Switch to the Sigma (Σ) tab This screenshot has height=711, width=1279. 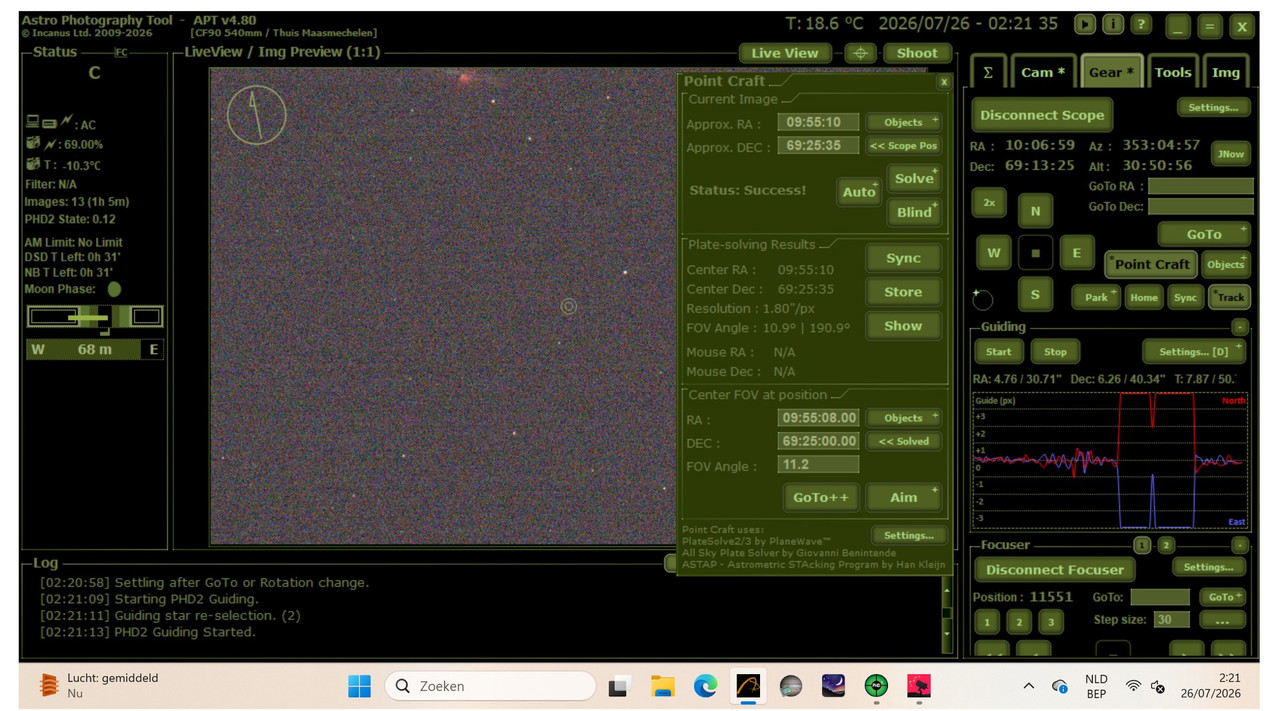pos(988,72)
